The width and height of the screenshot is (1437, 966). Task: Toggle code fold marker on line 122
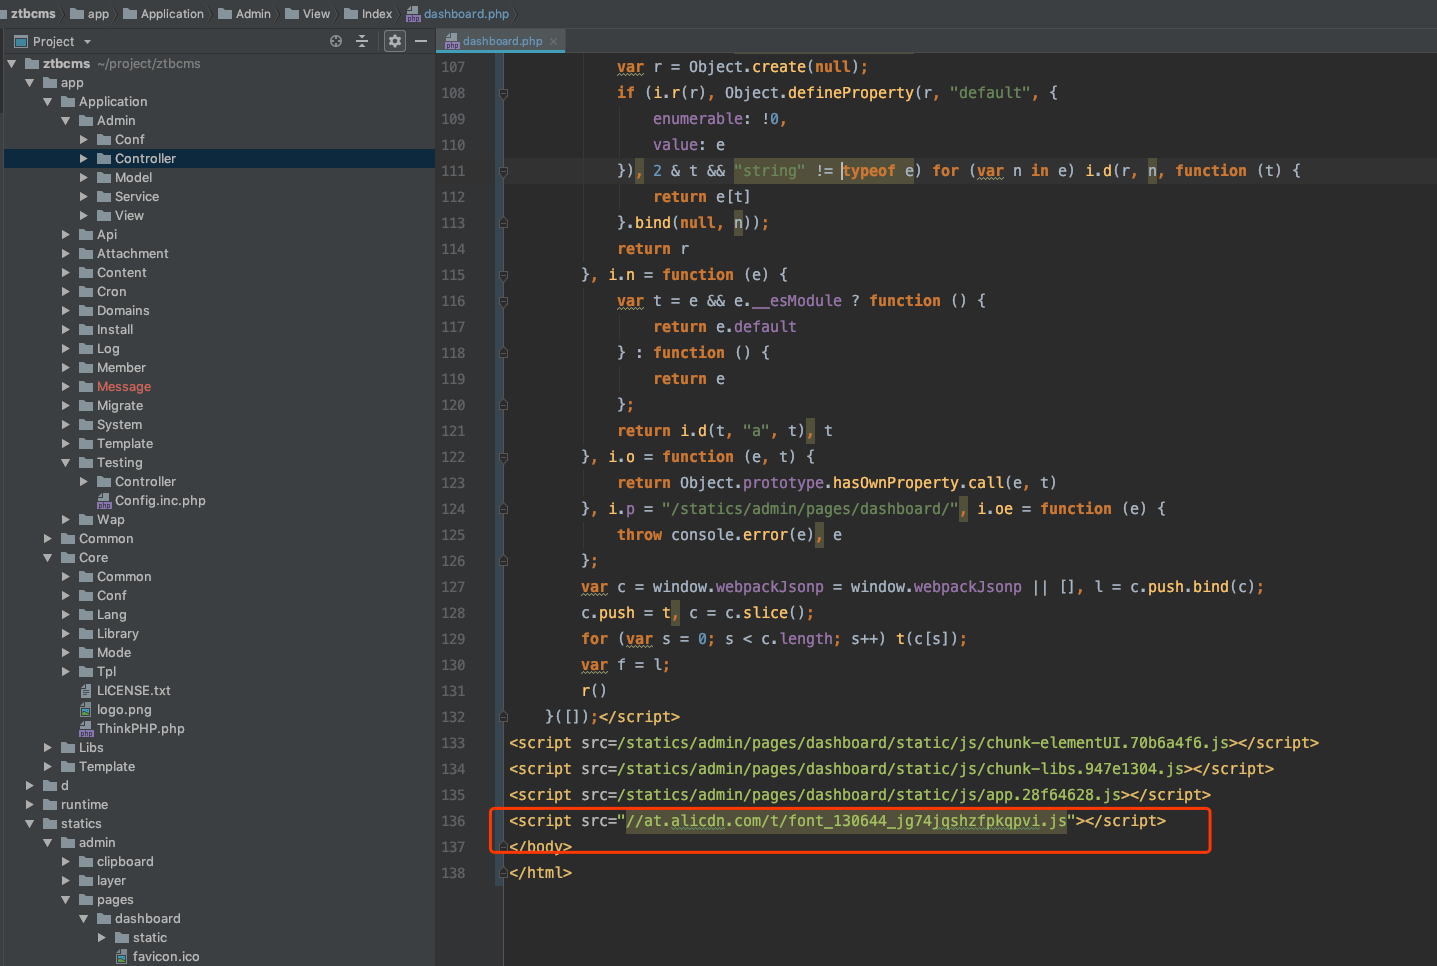[x=503, y=457]
